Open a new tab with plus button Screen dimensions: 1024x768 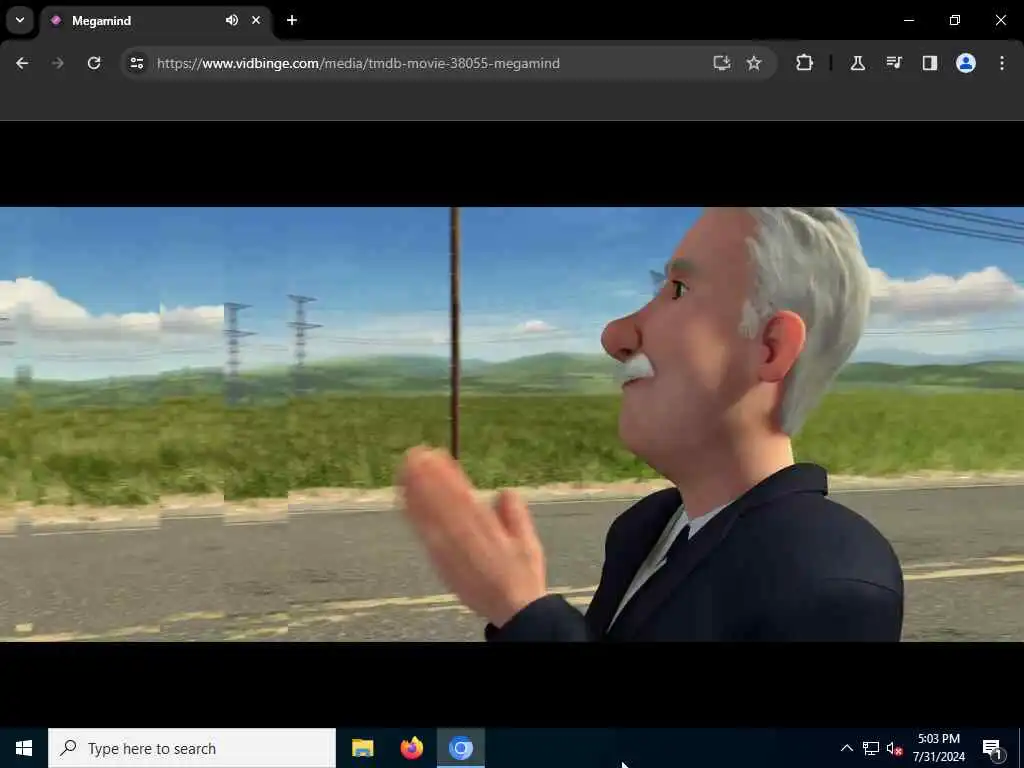[x=292, y=20]
